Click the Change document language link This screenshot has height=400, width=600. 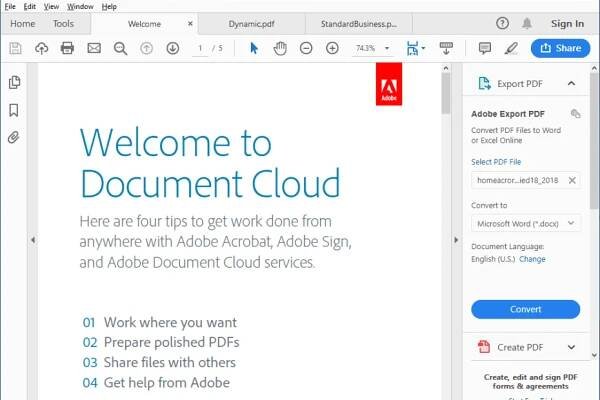532,259
